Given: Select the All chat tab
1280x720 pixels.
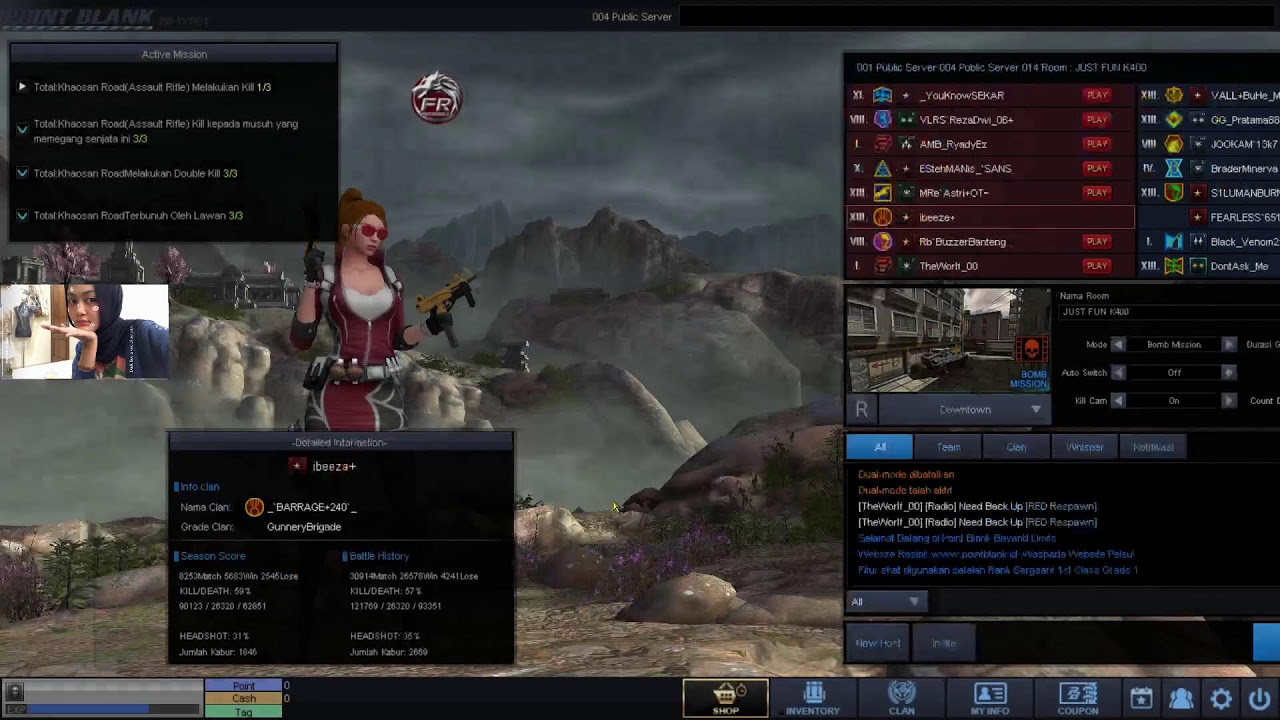Looking at the screenshot, I should (880, 447).
